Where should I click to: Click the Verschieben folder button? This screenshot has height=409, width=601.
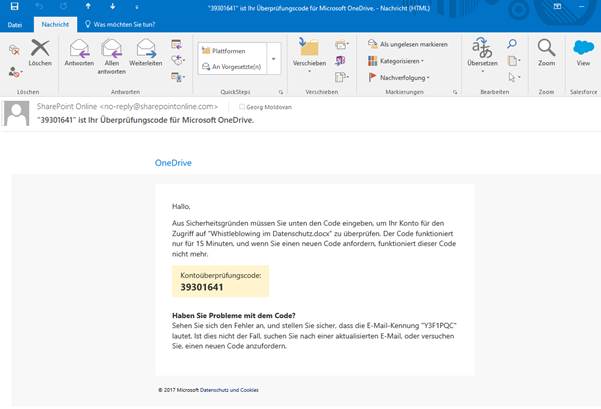[309, 54]
